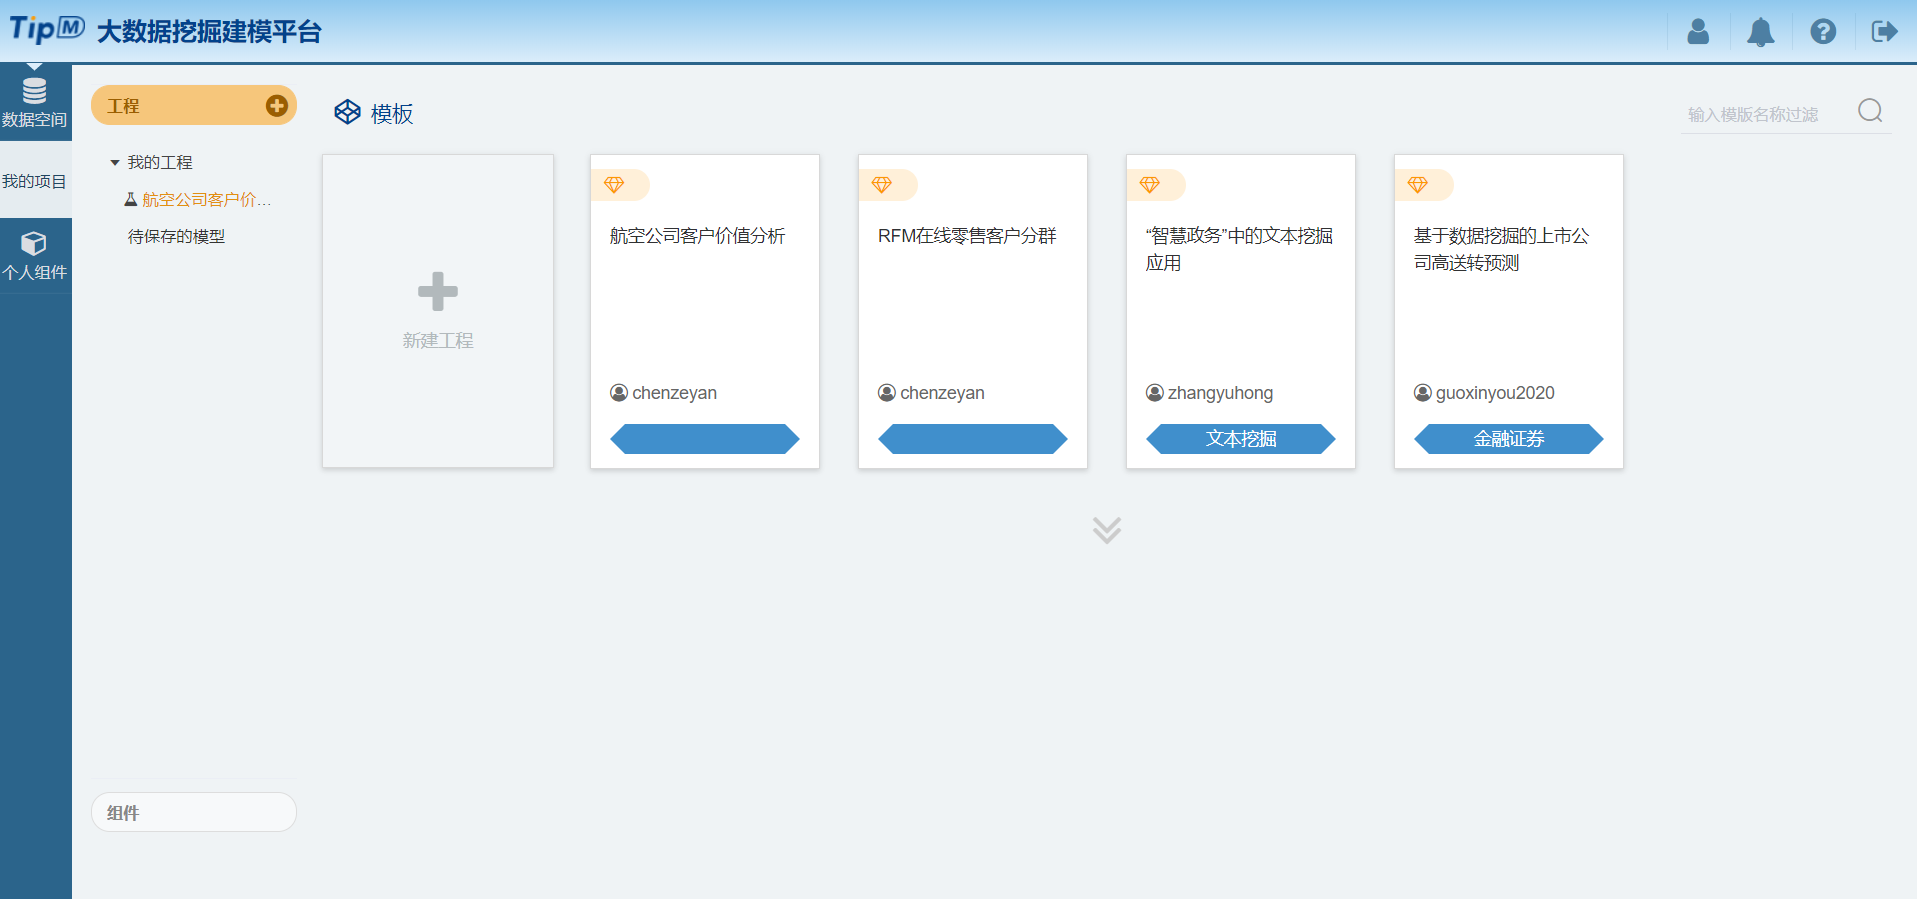The width and height of the screenshot is (1917, 899).
Task: Click user avatar icon beside guoxinyou2020
Action: [x=1423, y=393]
